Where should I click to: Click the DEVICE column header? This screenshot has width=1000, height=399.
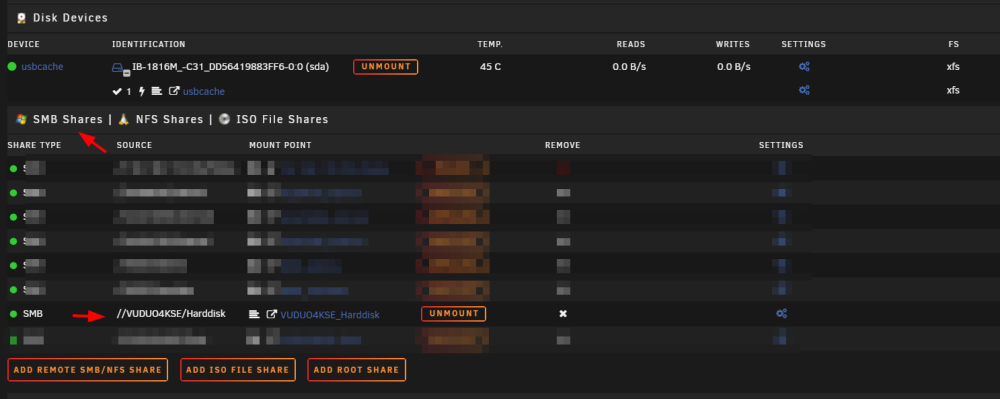click(24, 44)
